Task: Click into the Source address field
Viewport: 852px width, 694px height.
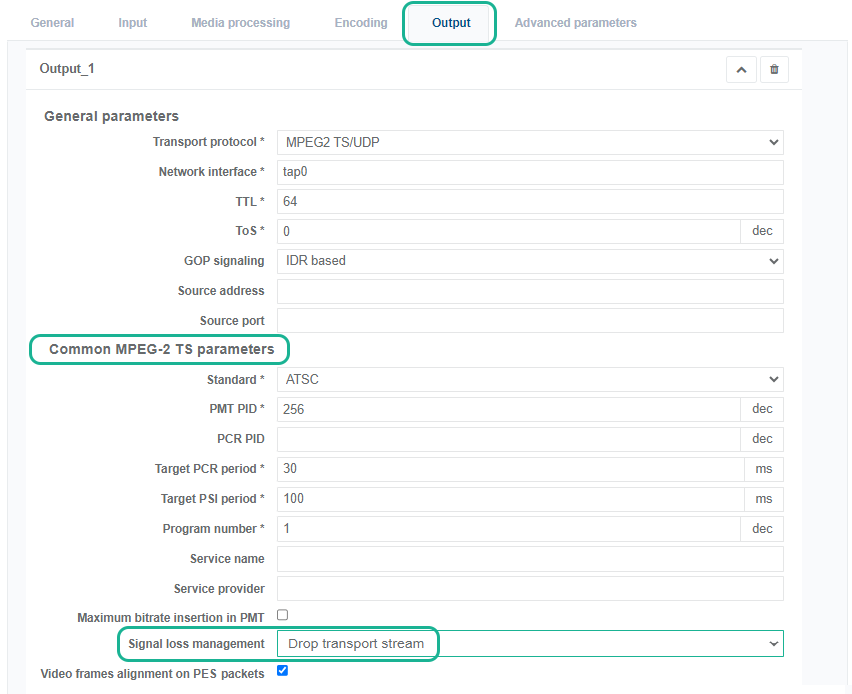Action: pos(529,291)
